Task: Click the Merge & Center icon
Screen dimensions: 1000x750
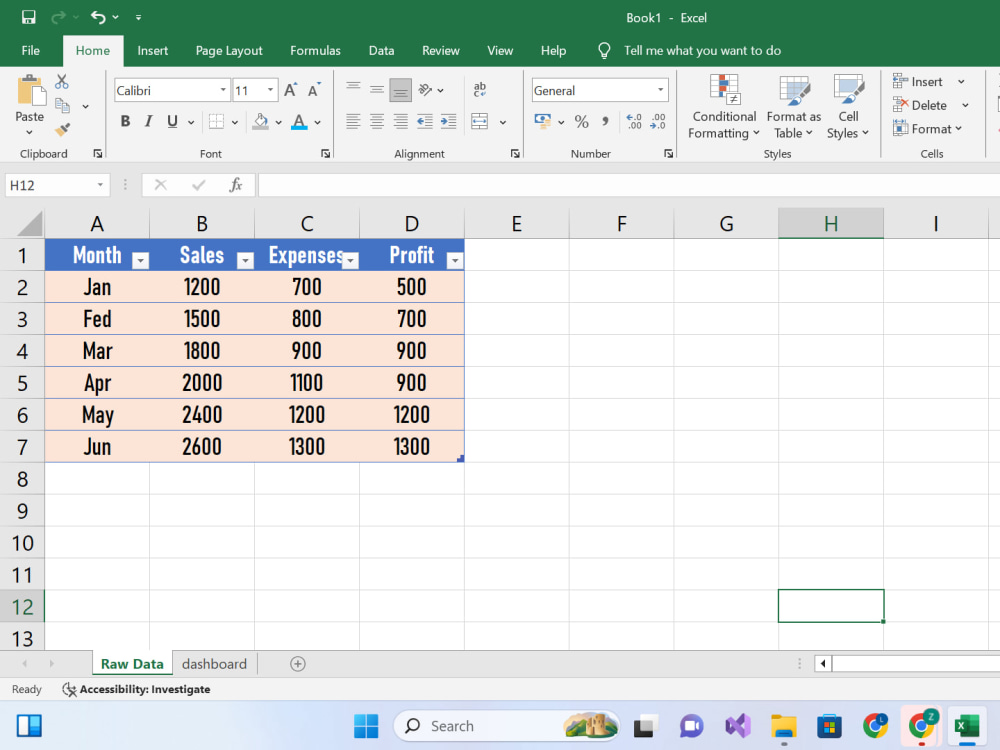Action: [x=480, y=121]
